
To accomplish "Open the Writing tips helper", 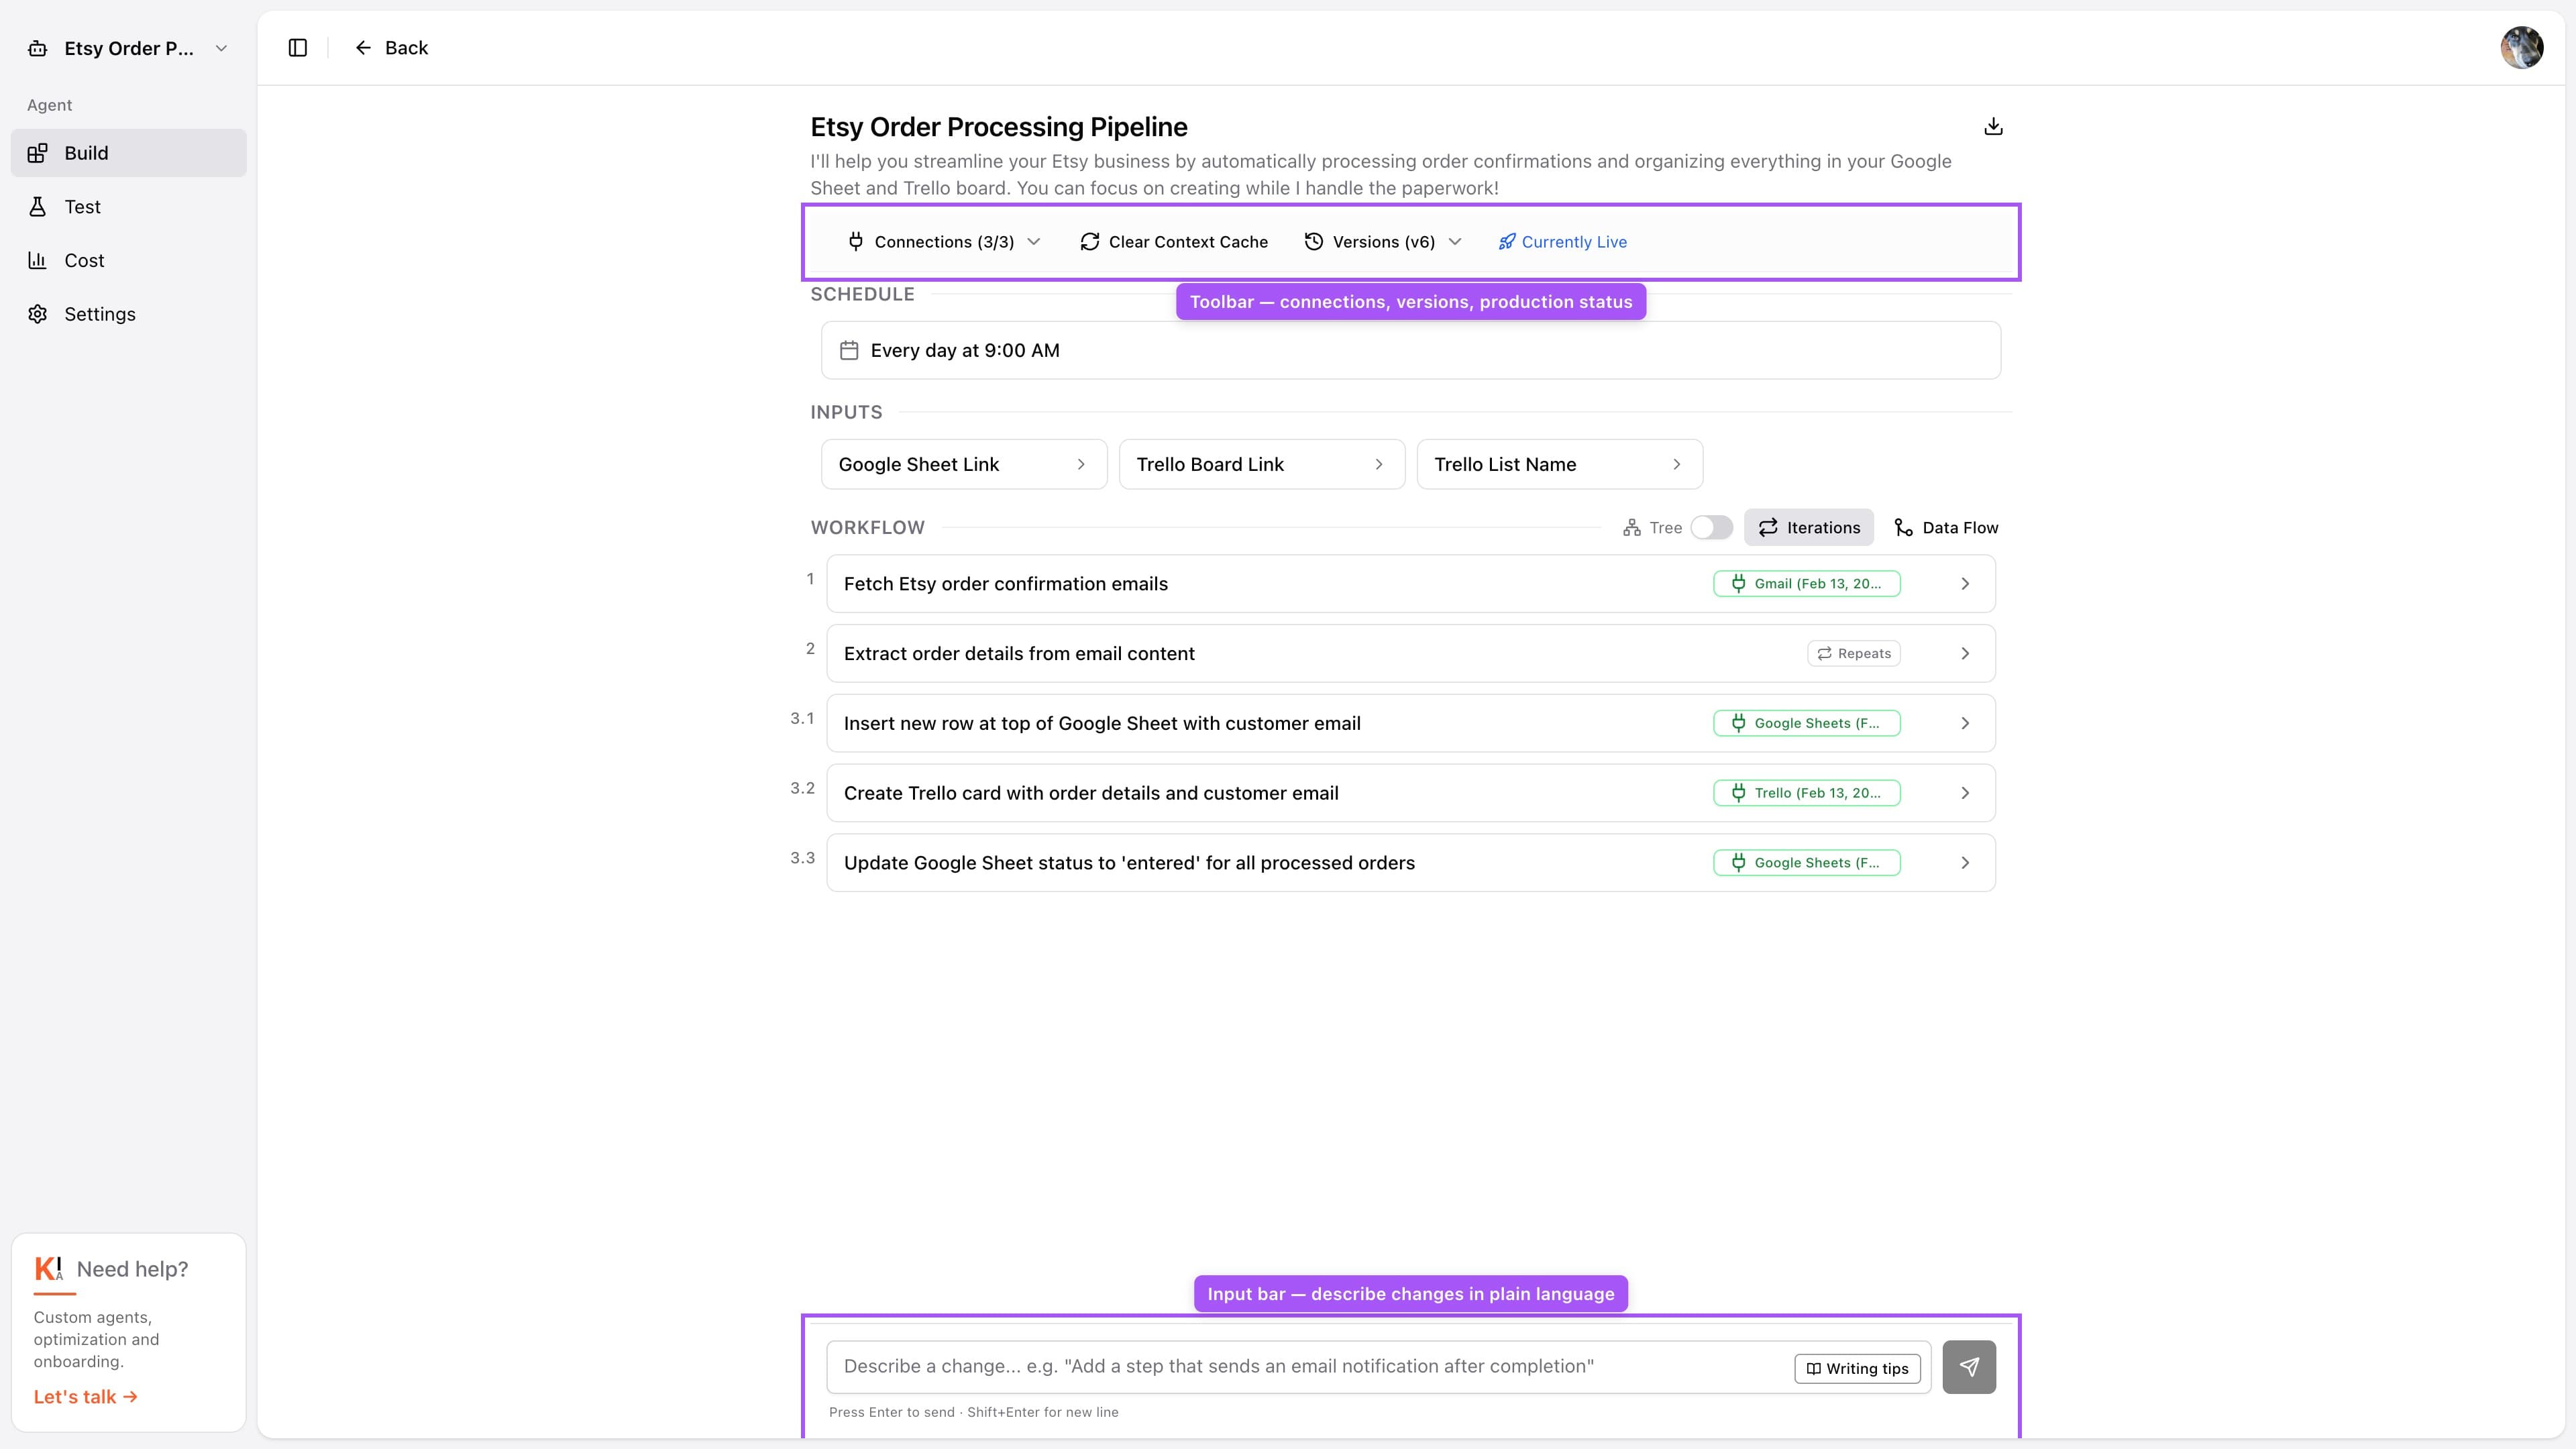I will click(x=1856, y=1368).
